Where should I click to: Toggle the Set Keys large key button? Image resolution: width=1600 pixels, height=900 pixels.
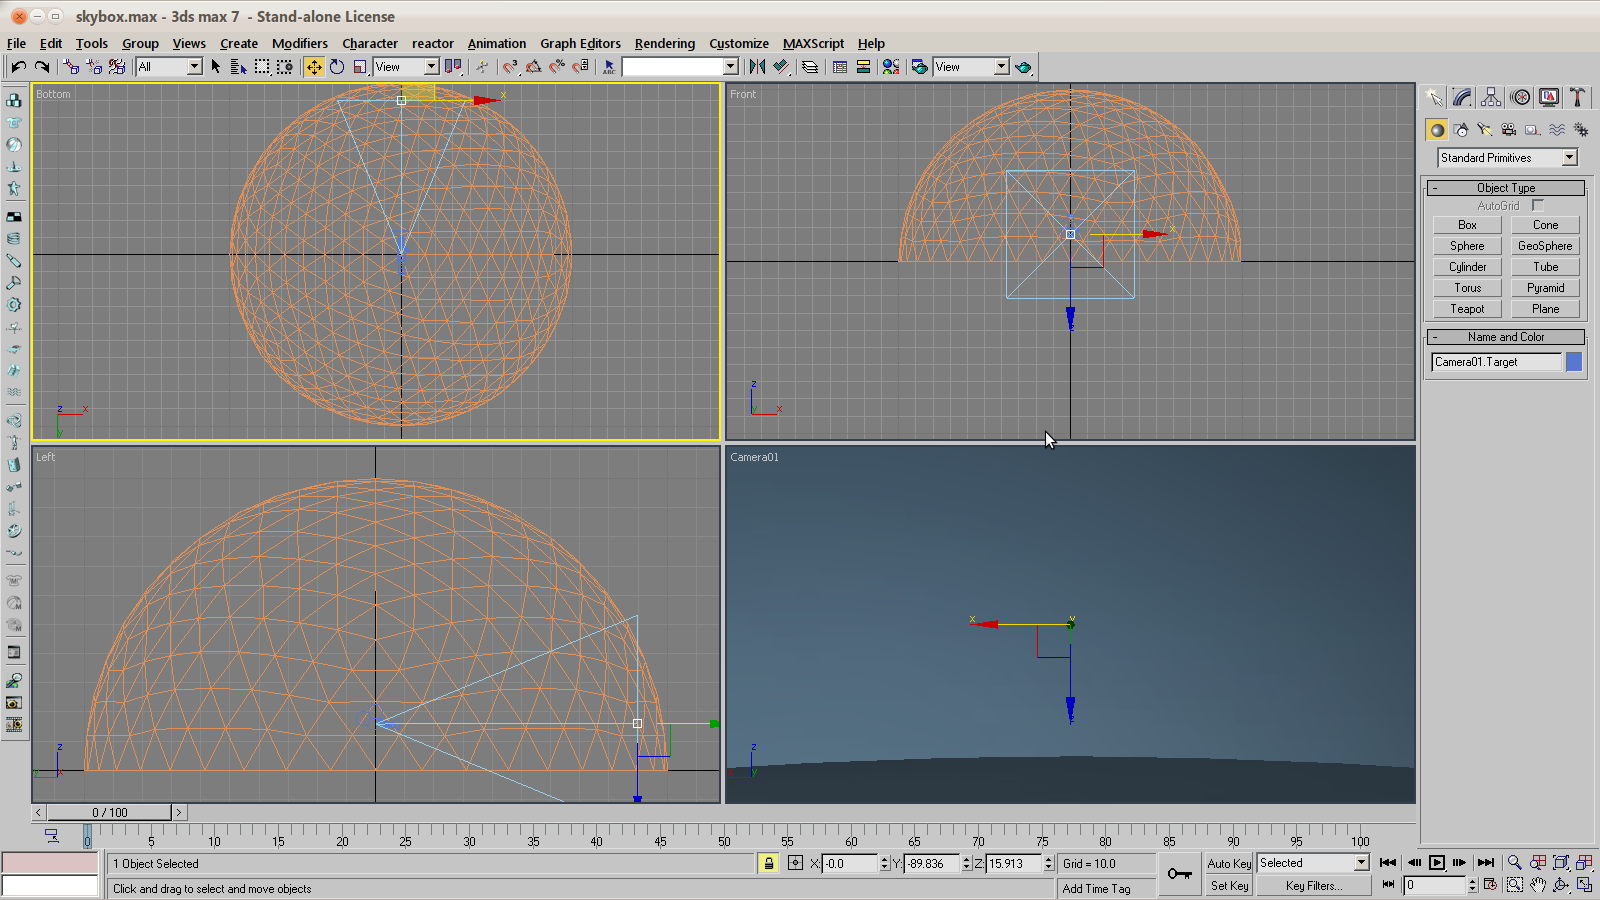coord(1180,874)
